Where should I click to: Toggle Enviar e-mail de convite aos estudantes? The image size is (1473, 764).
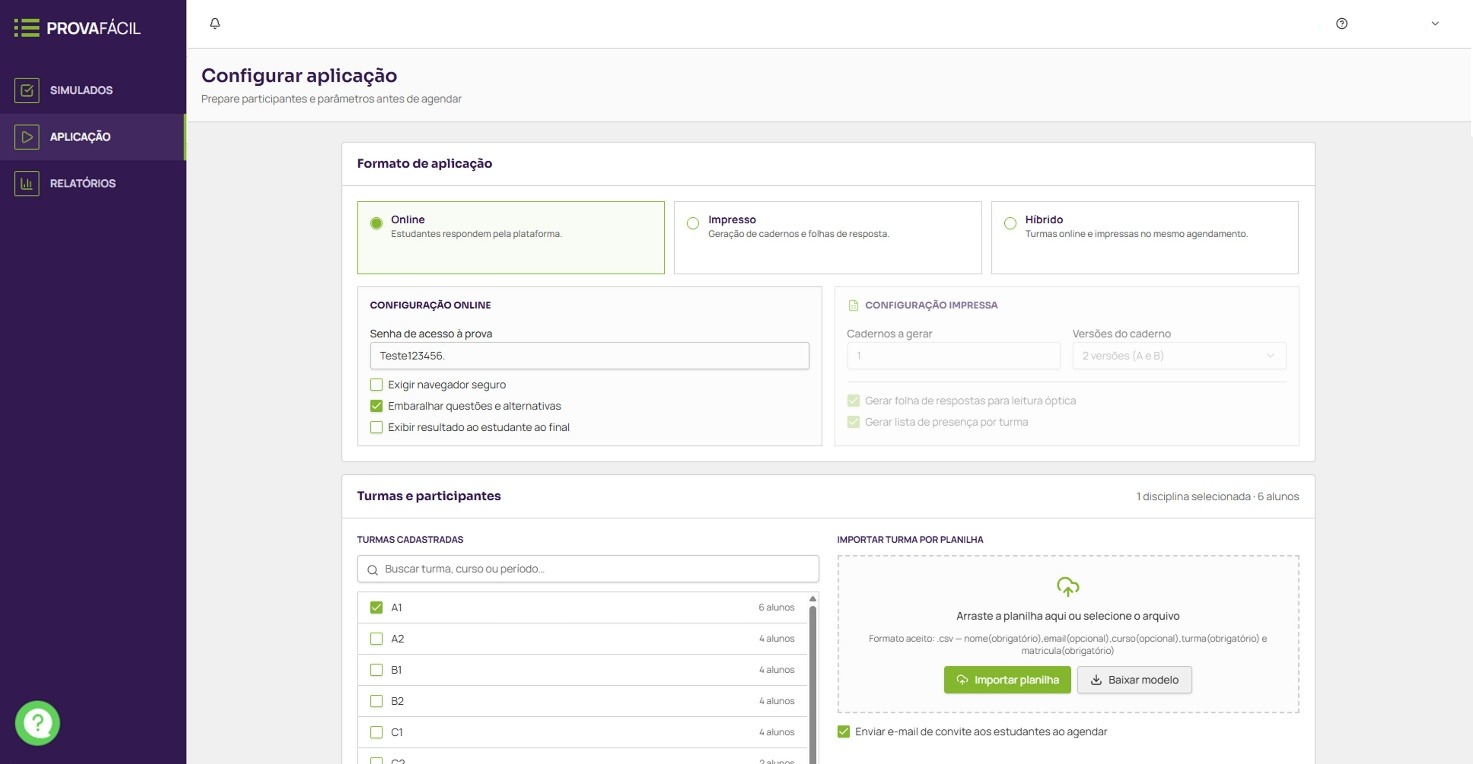click(844, 732)
